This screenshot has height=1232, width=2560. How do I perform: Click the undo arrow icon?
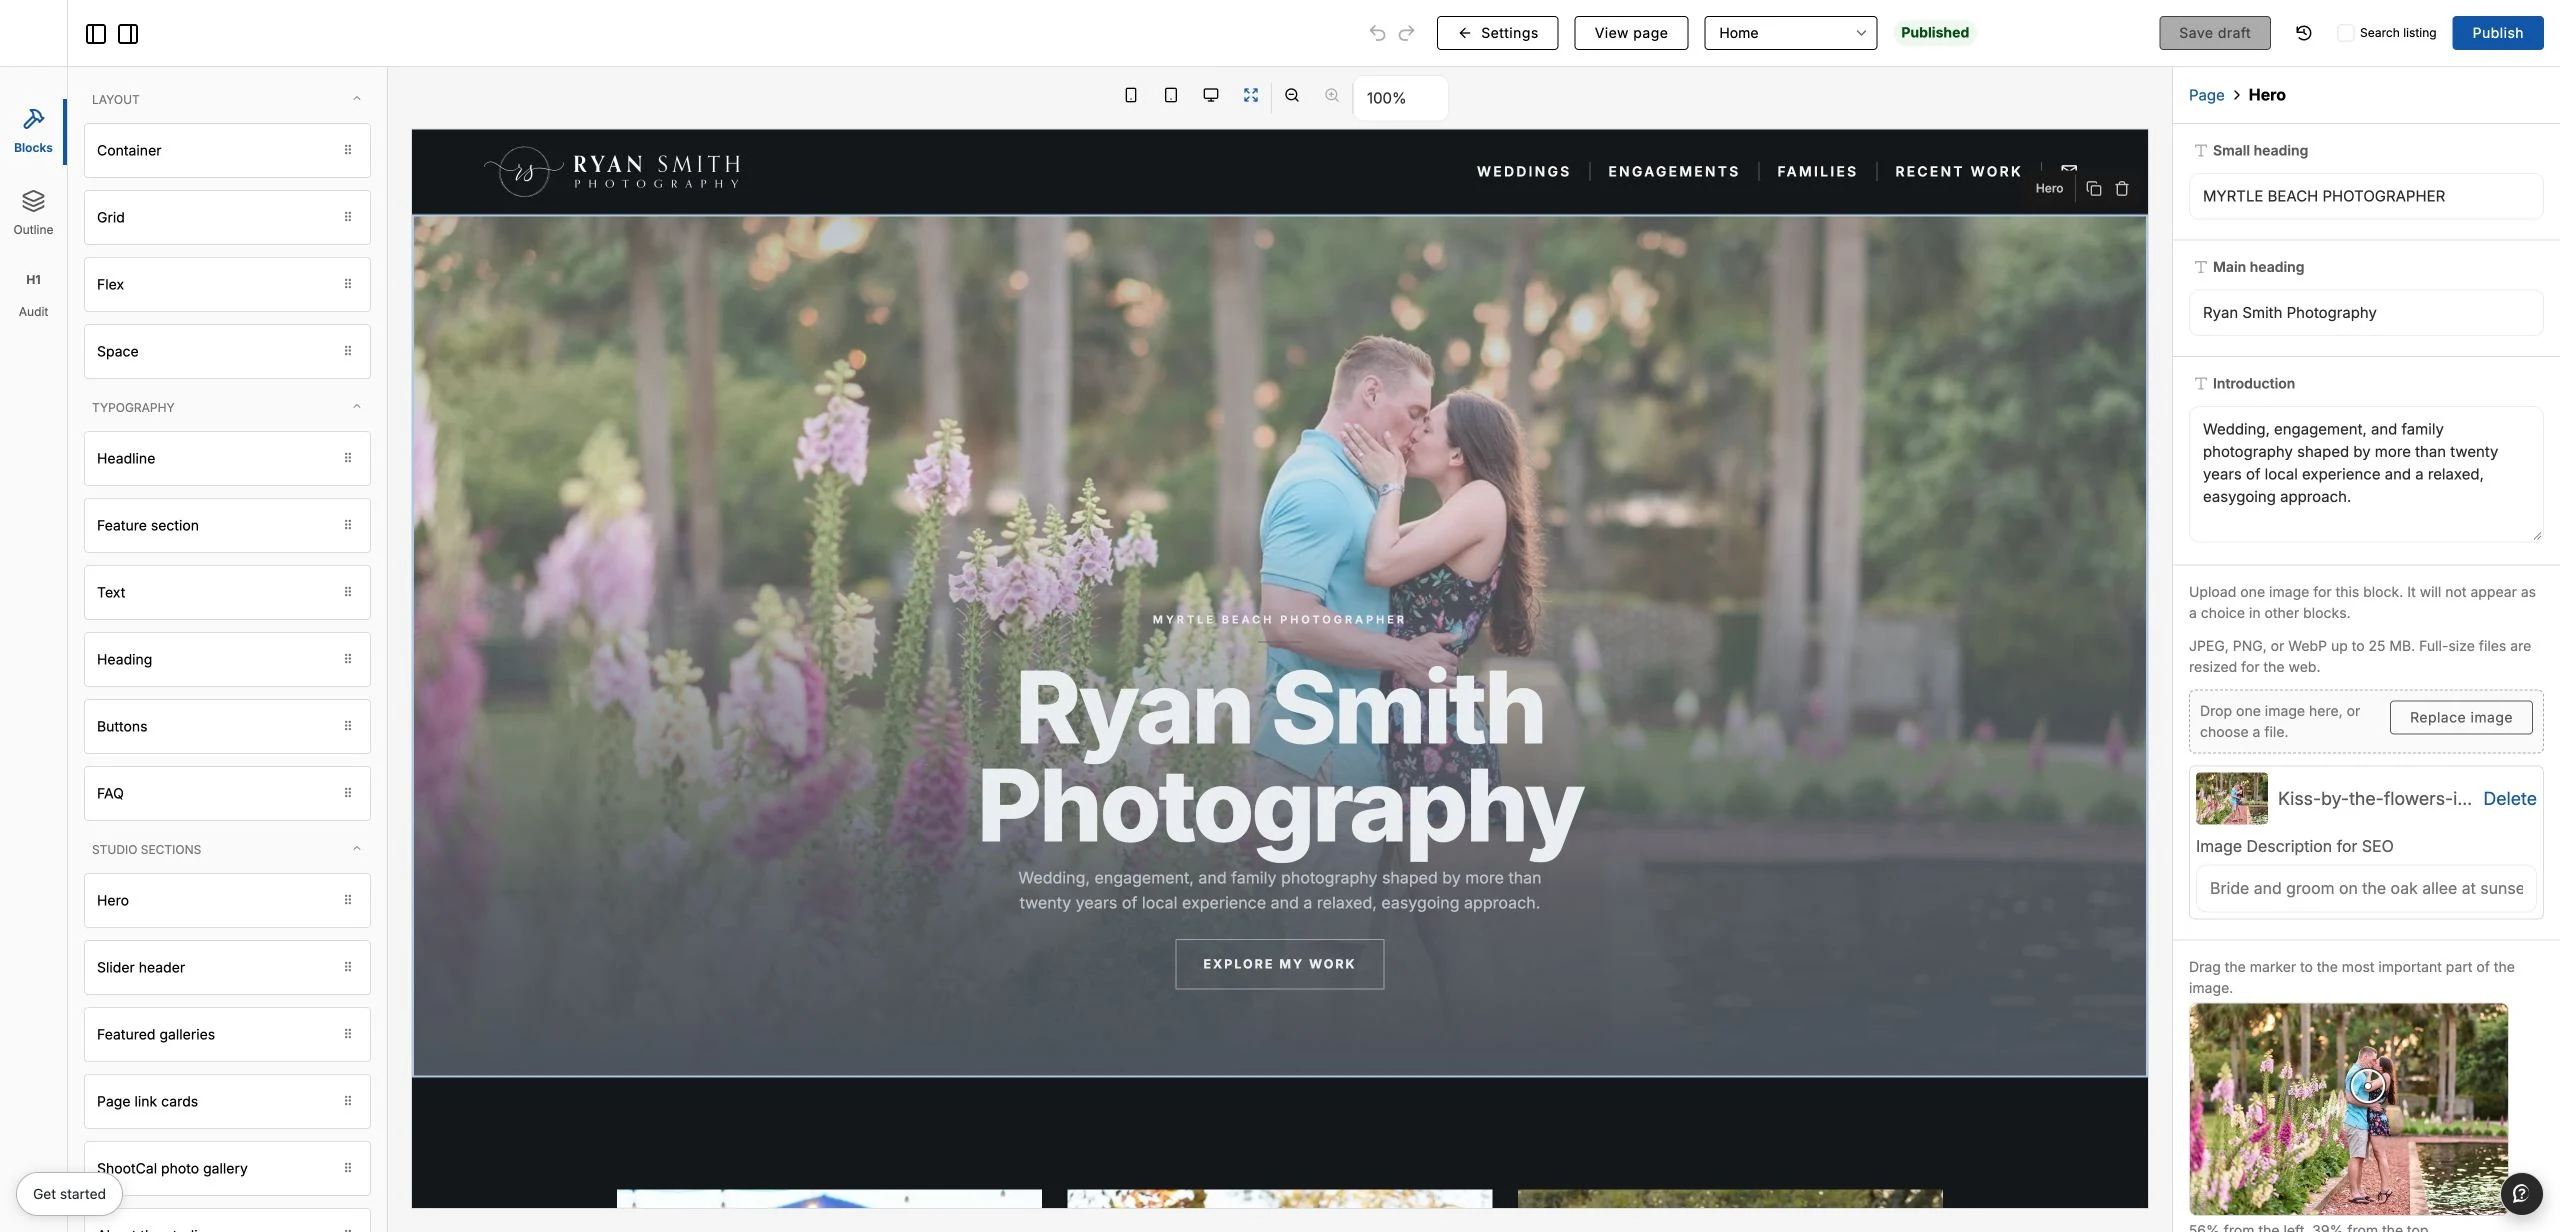tap(1377, 33)
